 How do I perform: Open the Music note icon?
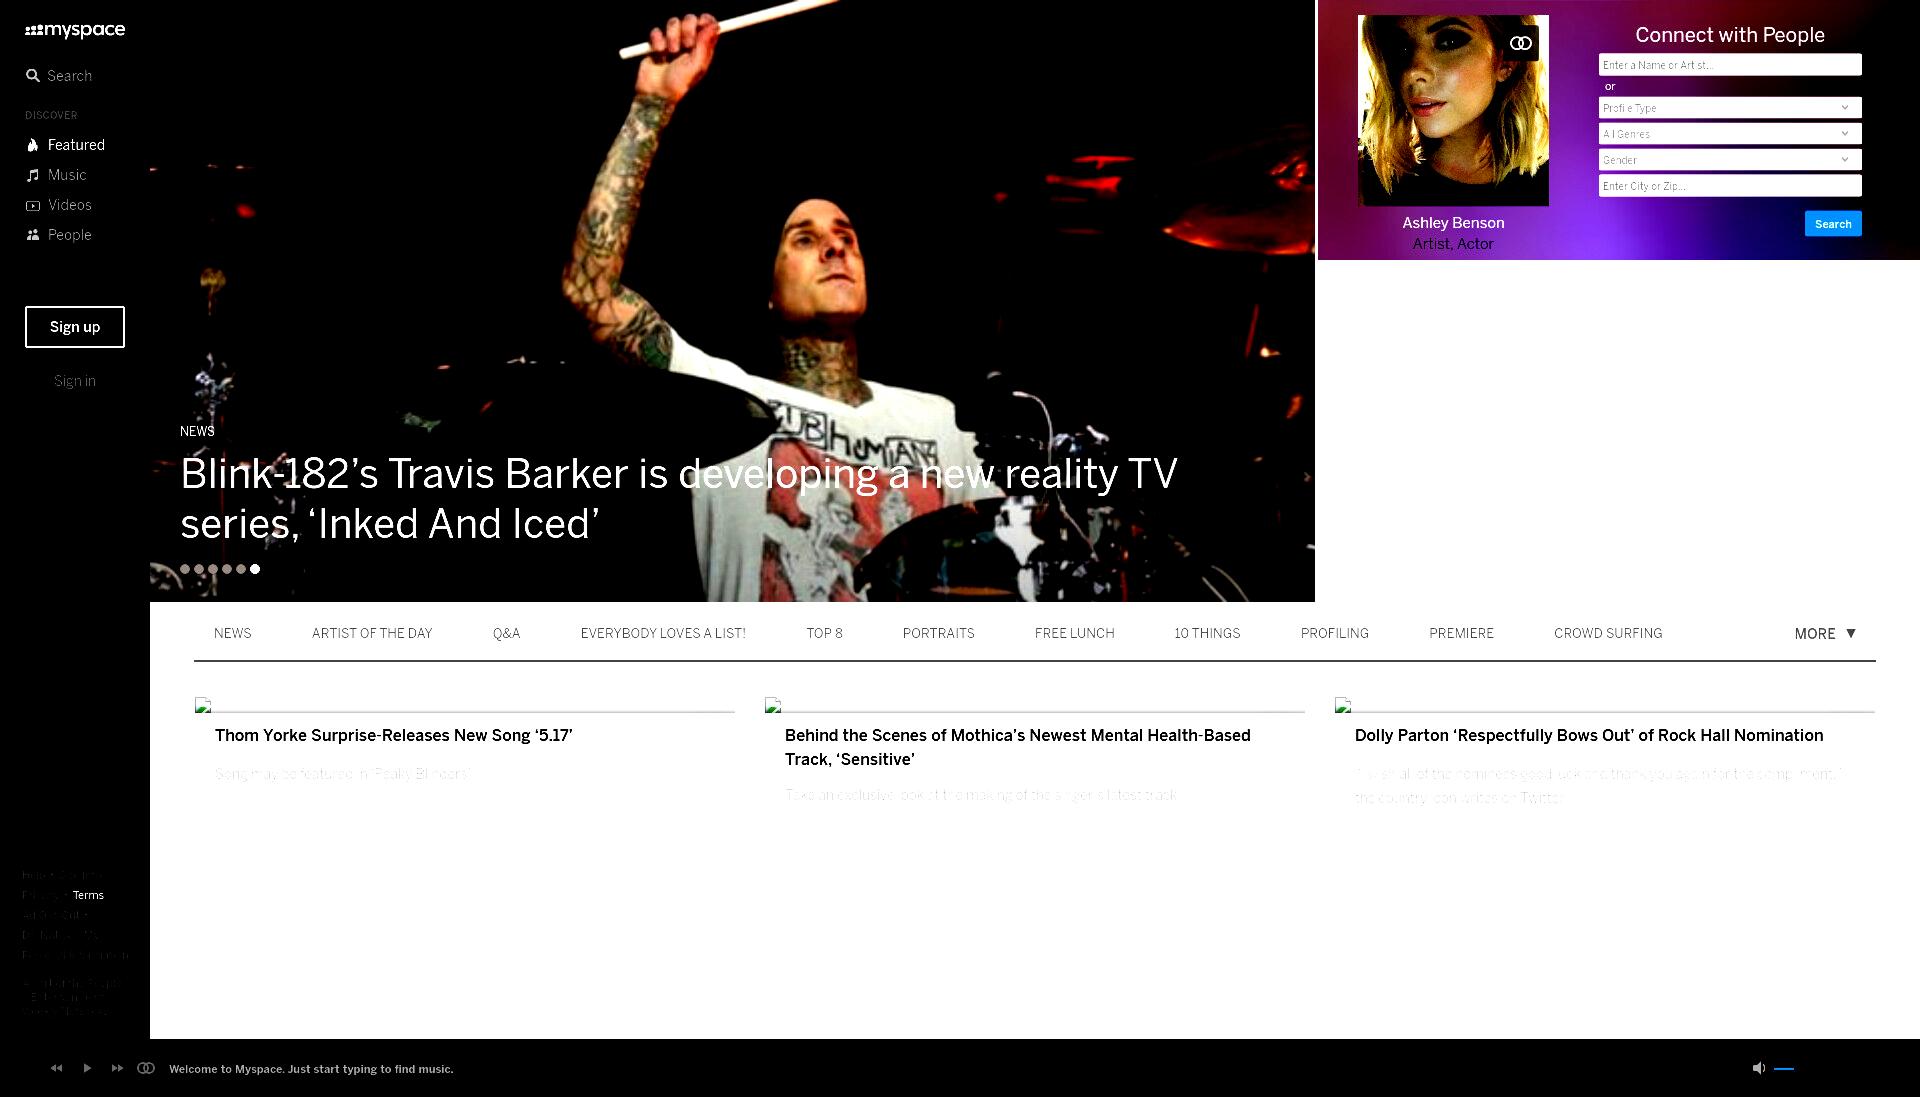coord(33,175)
